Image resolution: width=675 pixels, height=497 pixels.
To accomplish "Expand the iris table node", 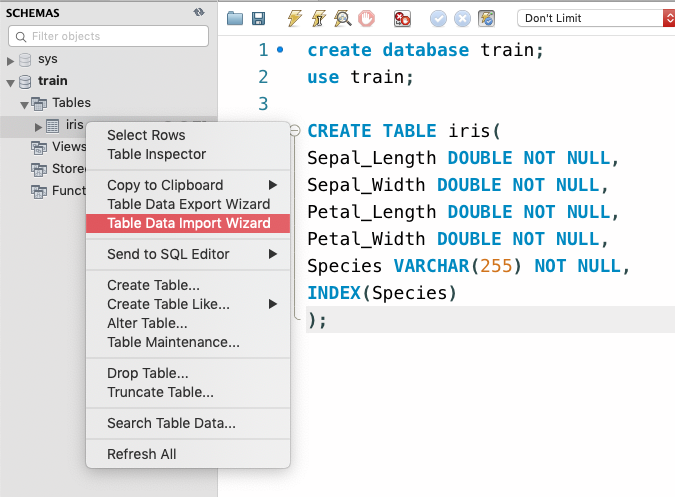I will click(38, 127).
